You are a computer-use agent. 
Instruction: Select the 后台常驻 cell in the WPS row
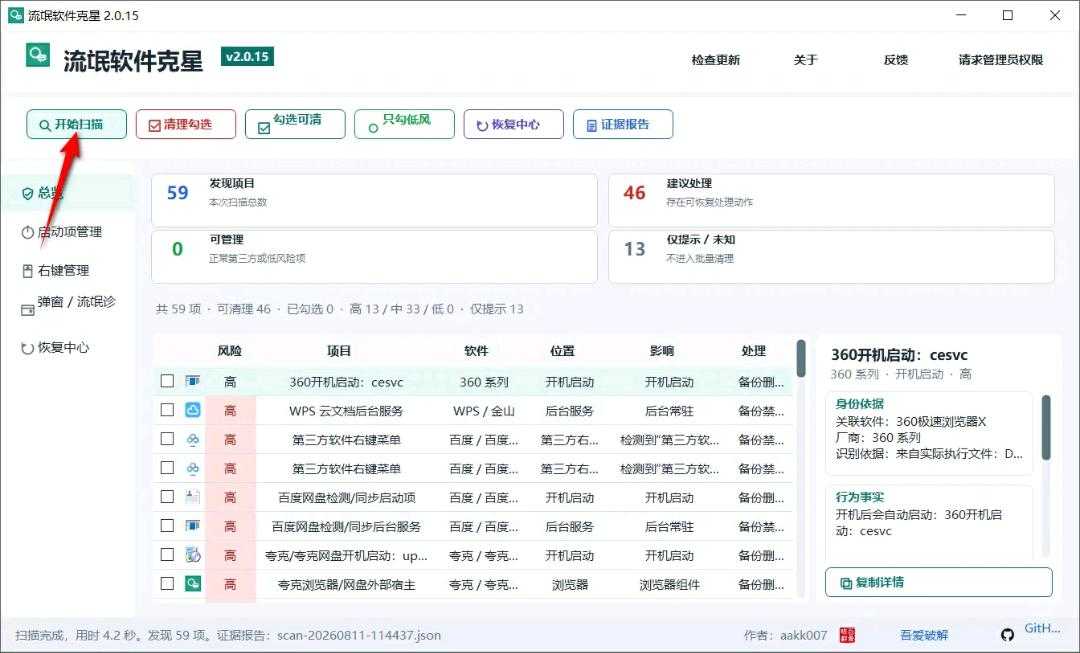(669, 411)
